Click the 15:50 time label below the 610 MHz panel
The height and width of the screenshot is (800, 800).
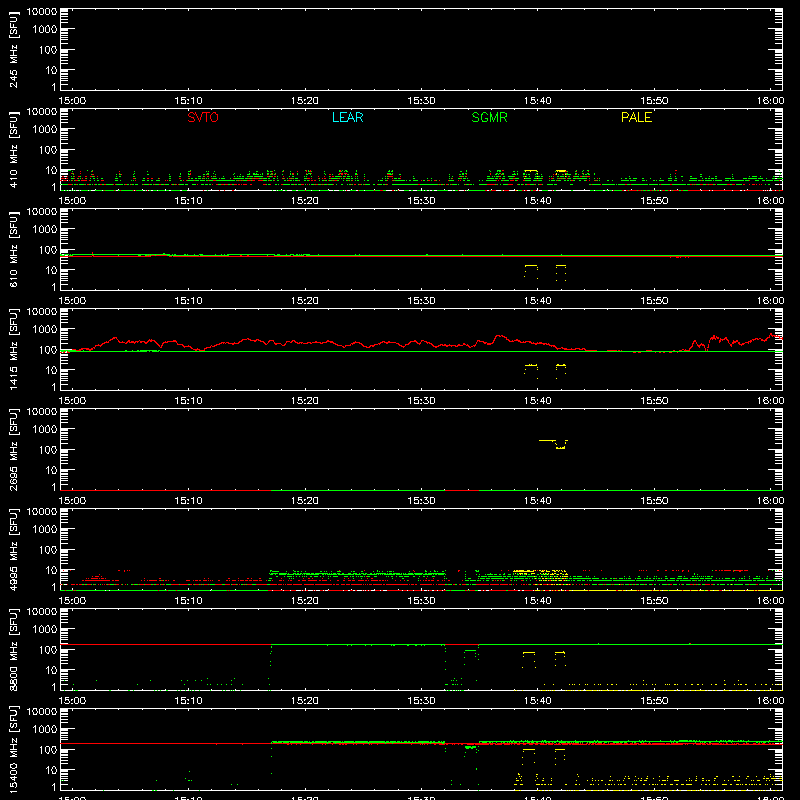(654, 301)
